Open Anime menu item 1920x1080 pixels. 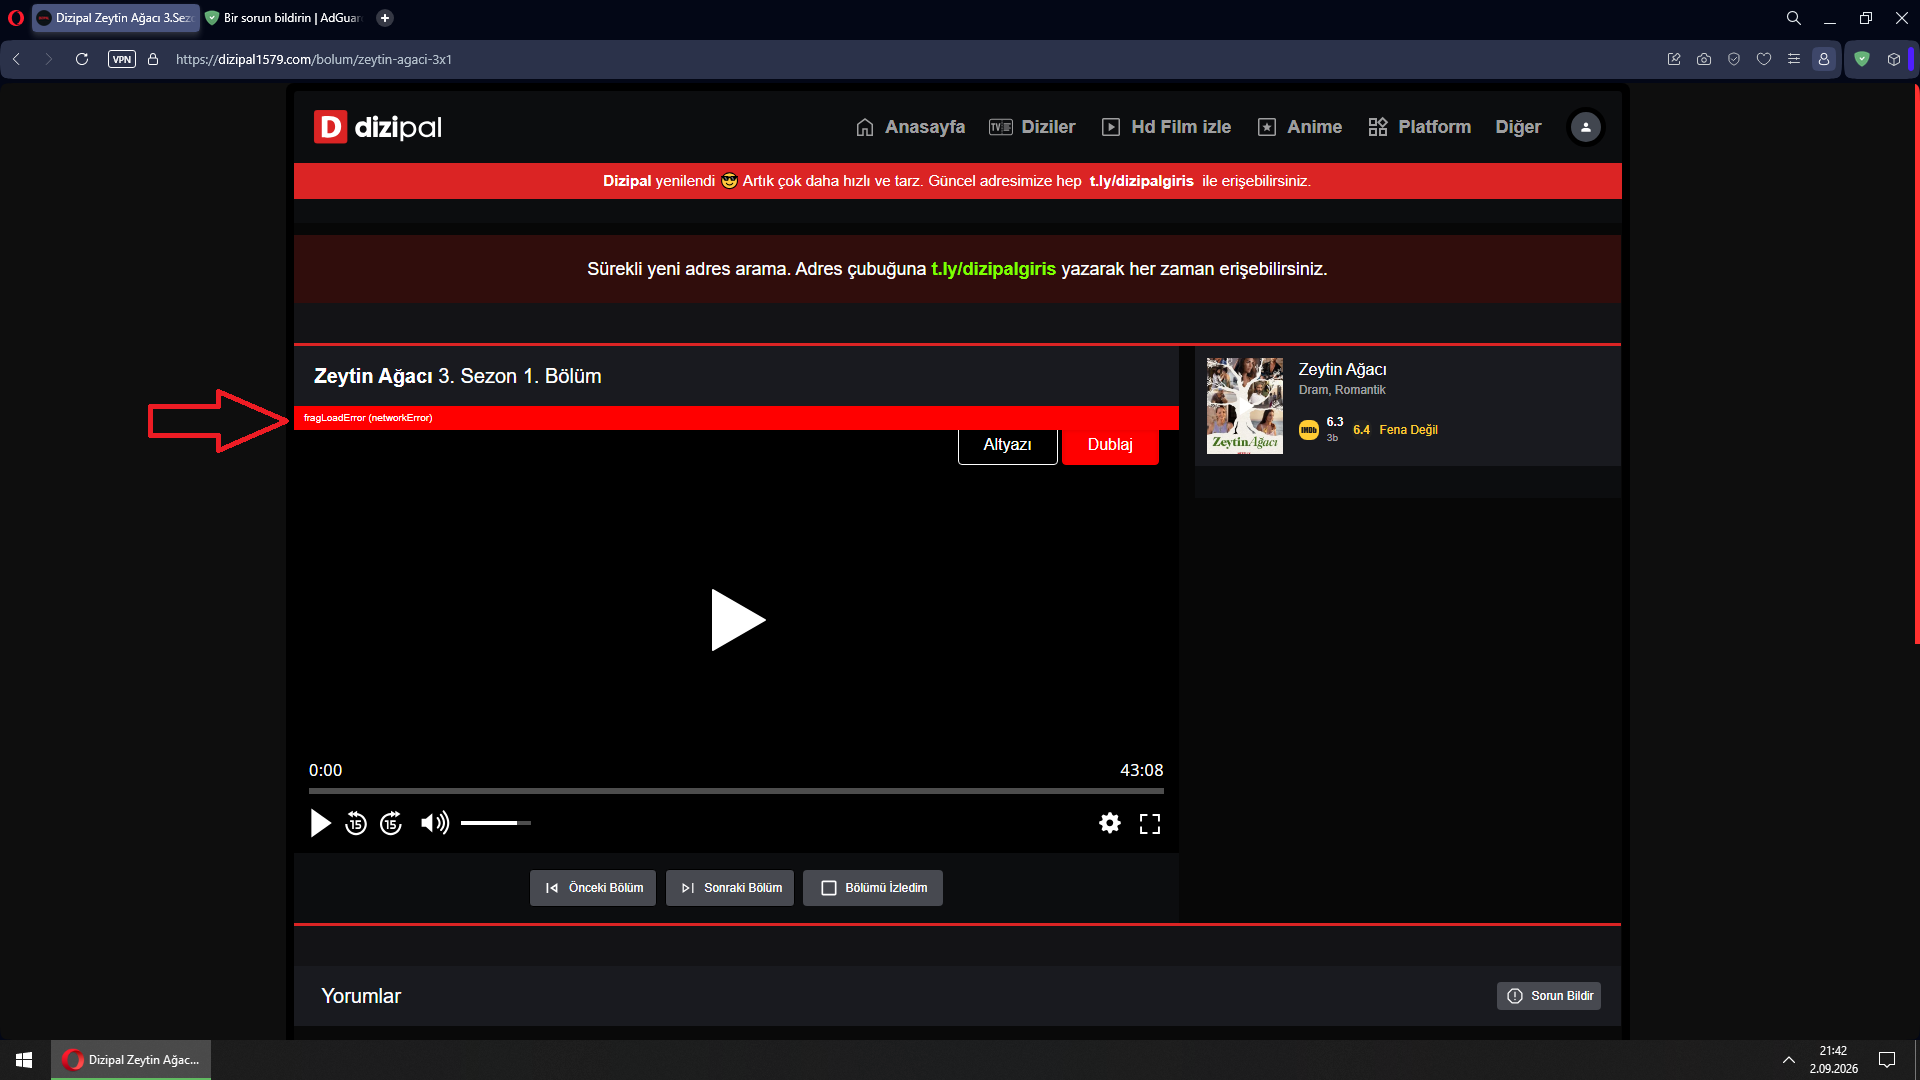point(1300,127)
